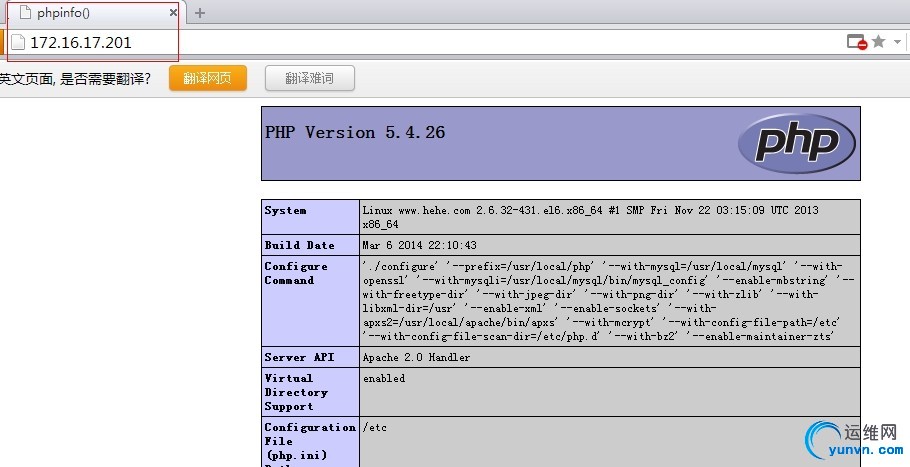This screenshot has width=910, height=467.
Task: Open a new tab with plus button
Action: [200, 13]
